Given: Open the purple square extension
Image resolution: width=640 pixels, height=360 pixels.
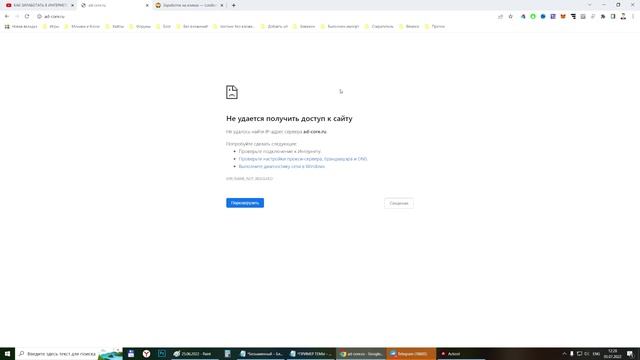Looking at the screenshot, I should pos(553,16).
